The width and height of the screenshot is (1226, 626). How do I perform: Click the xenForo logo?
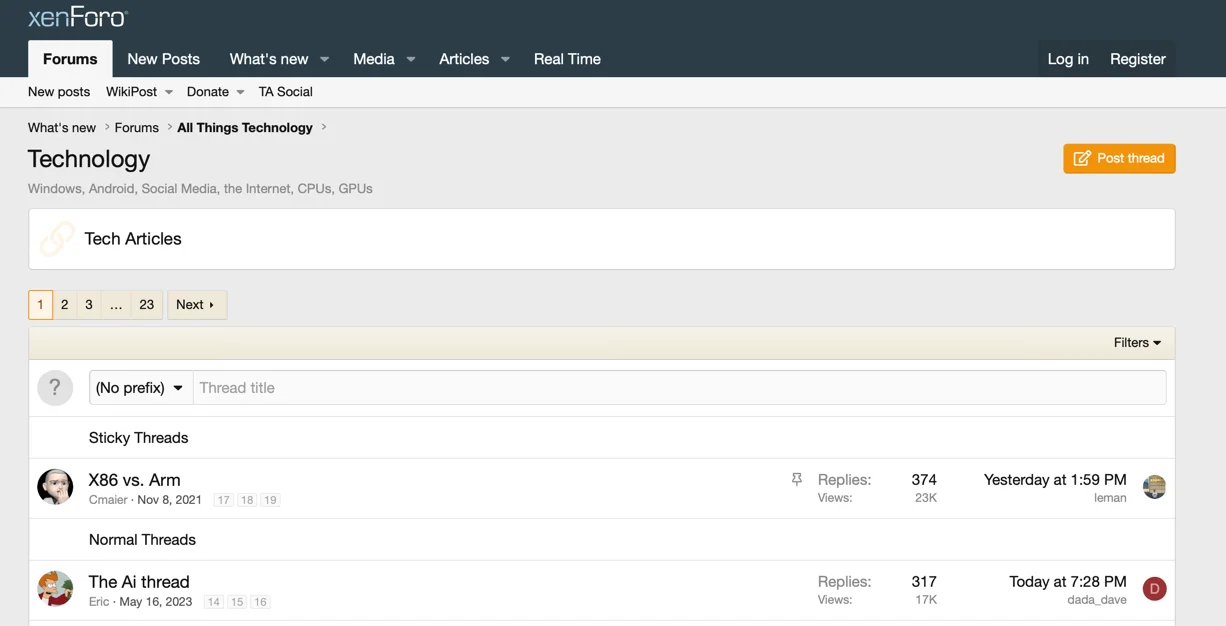coord(78,17)
